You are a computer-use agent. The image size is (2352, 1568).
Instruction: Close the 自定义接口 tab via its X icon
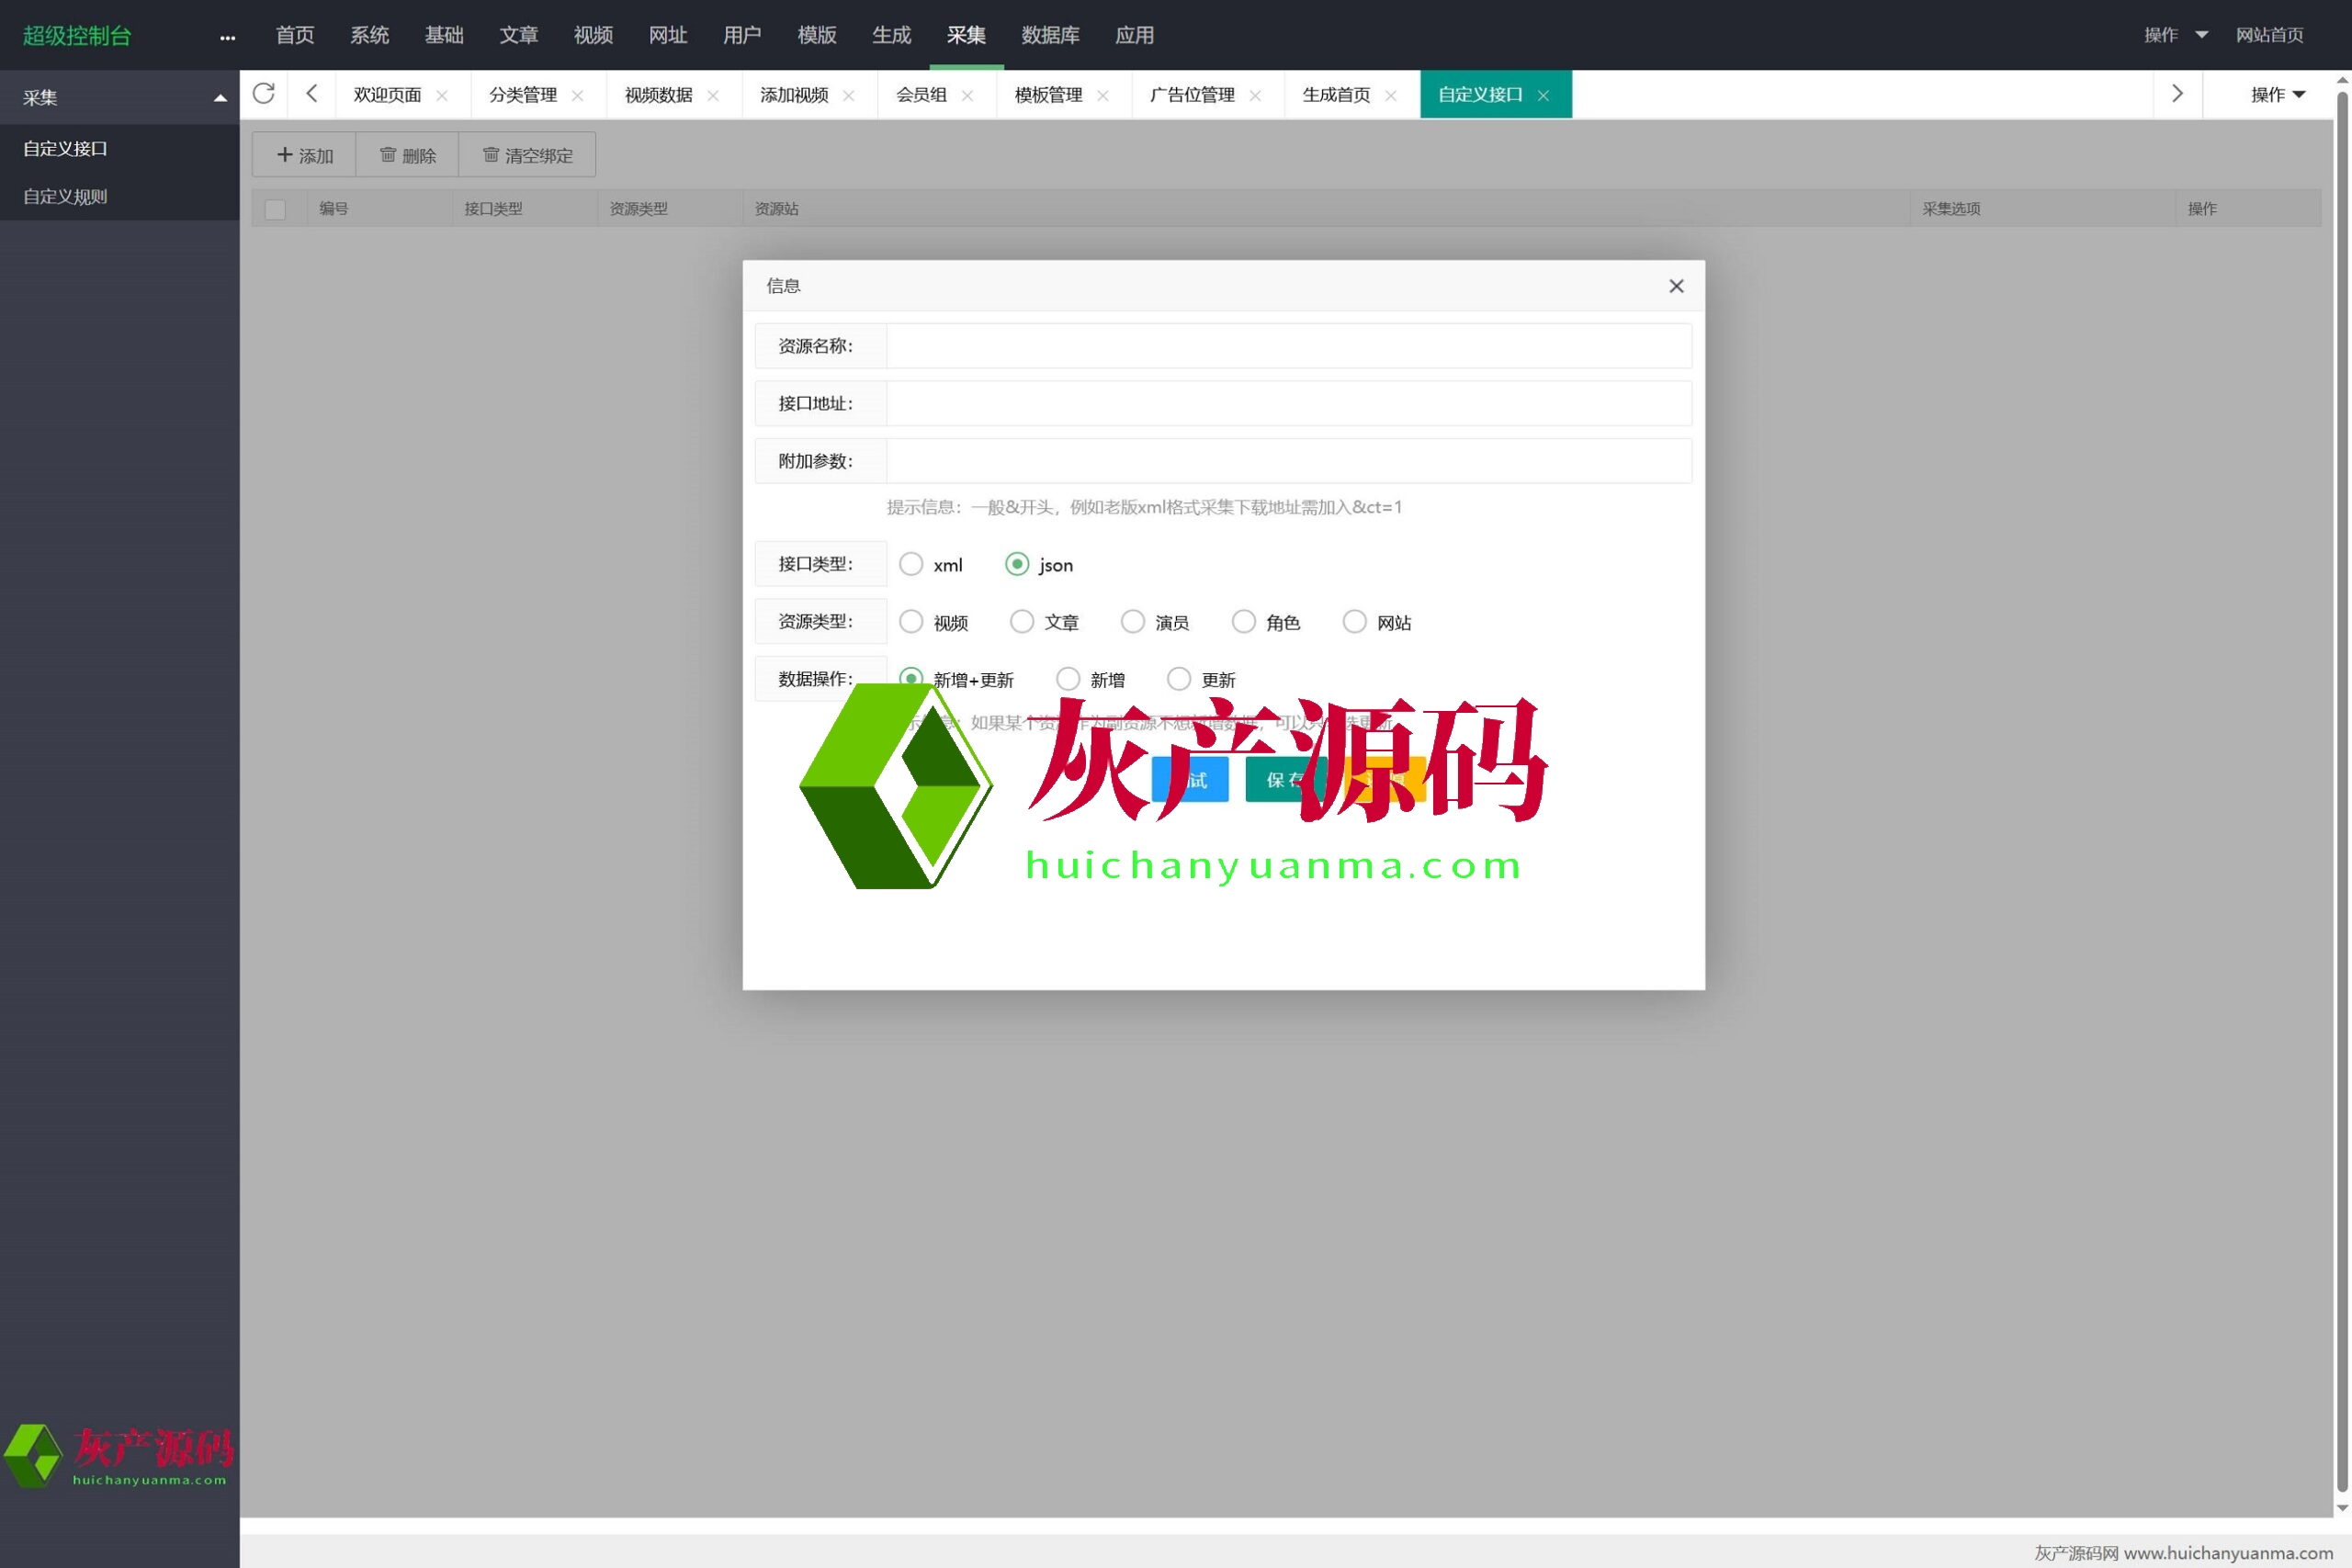[x=1543, y=96]
